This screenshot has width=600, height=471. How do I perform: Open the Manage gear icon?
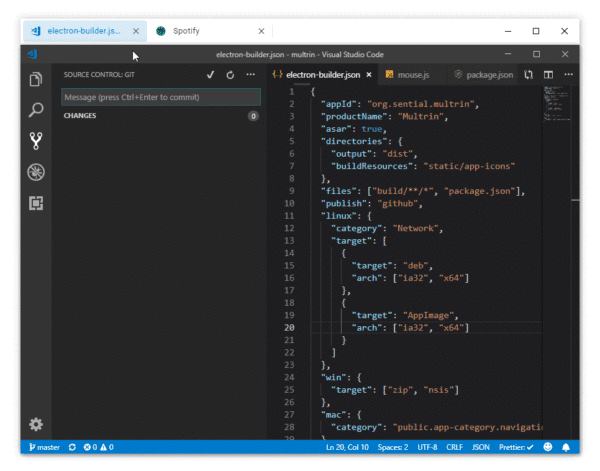(36, 424)
